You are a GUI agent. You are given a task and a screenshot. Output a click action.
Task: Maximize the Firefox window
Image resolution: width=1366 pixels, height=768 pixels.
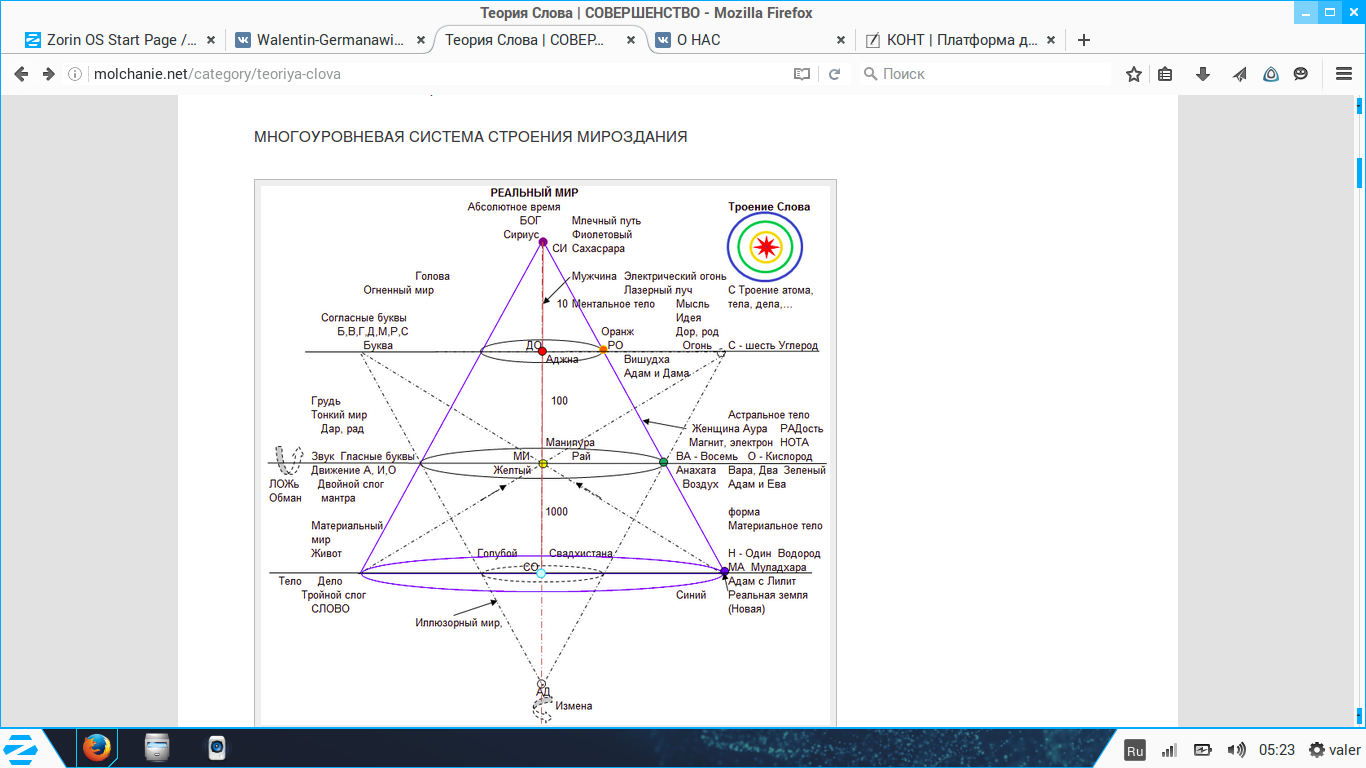[1330, 12]
